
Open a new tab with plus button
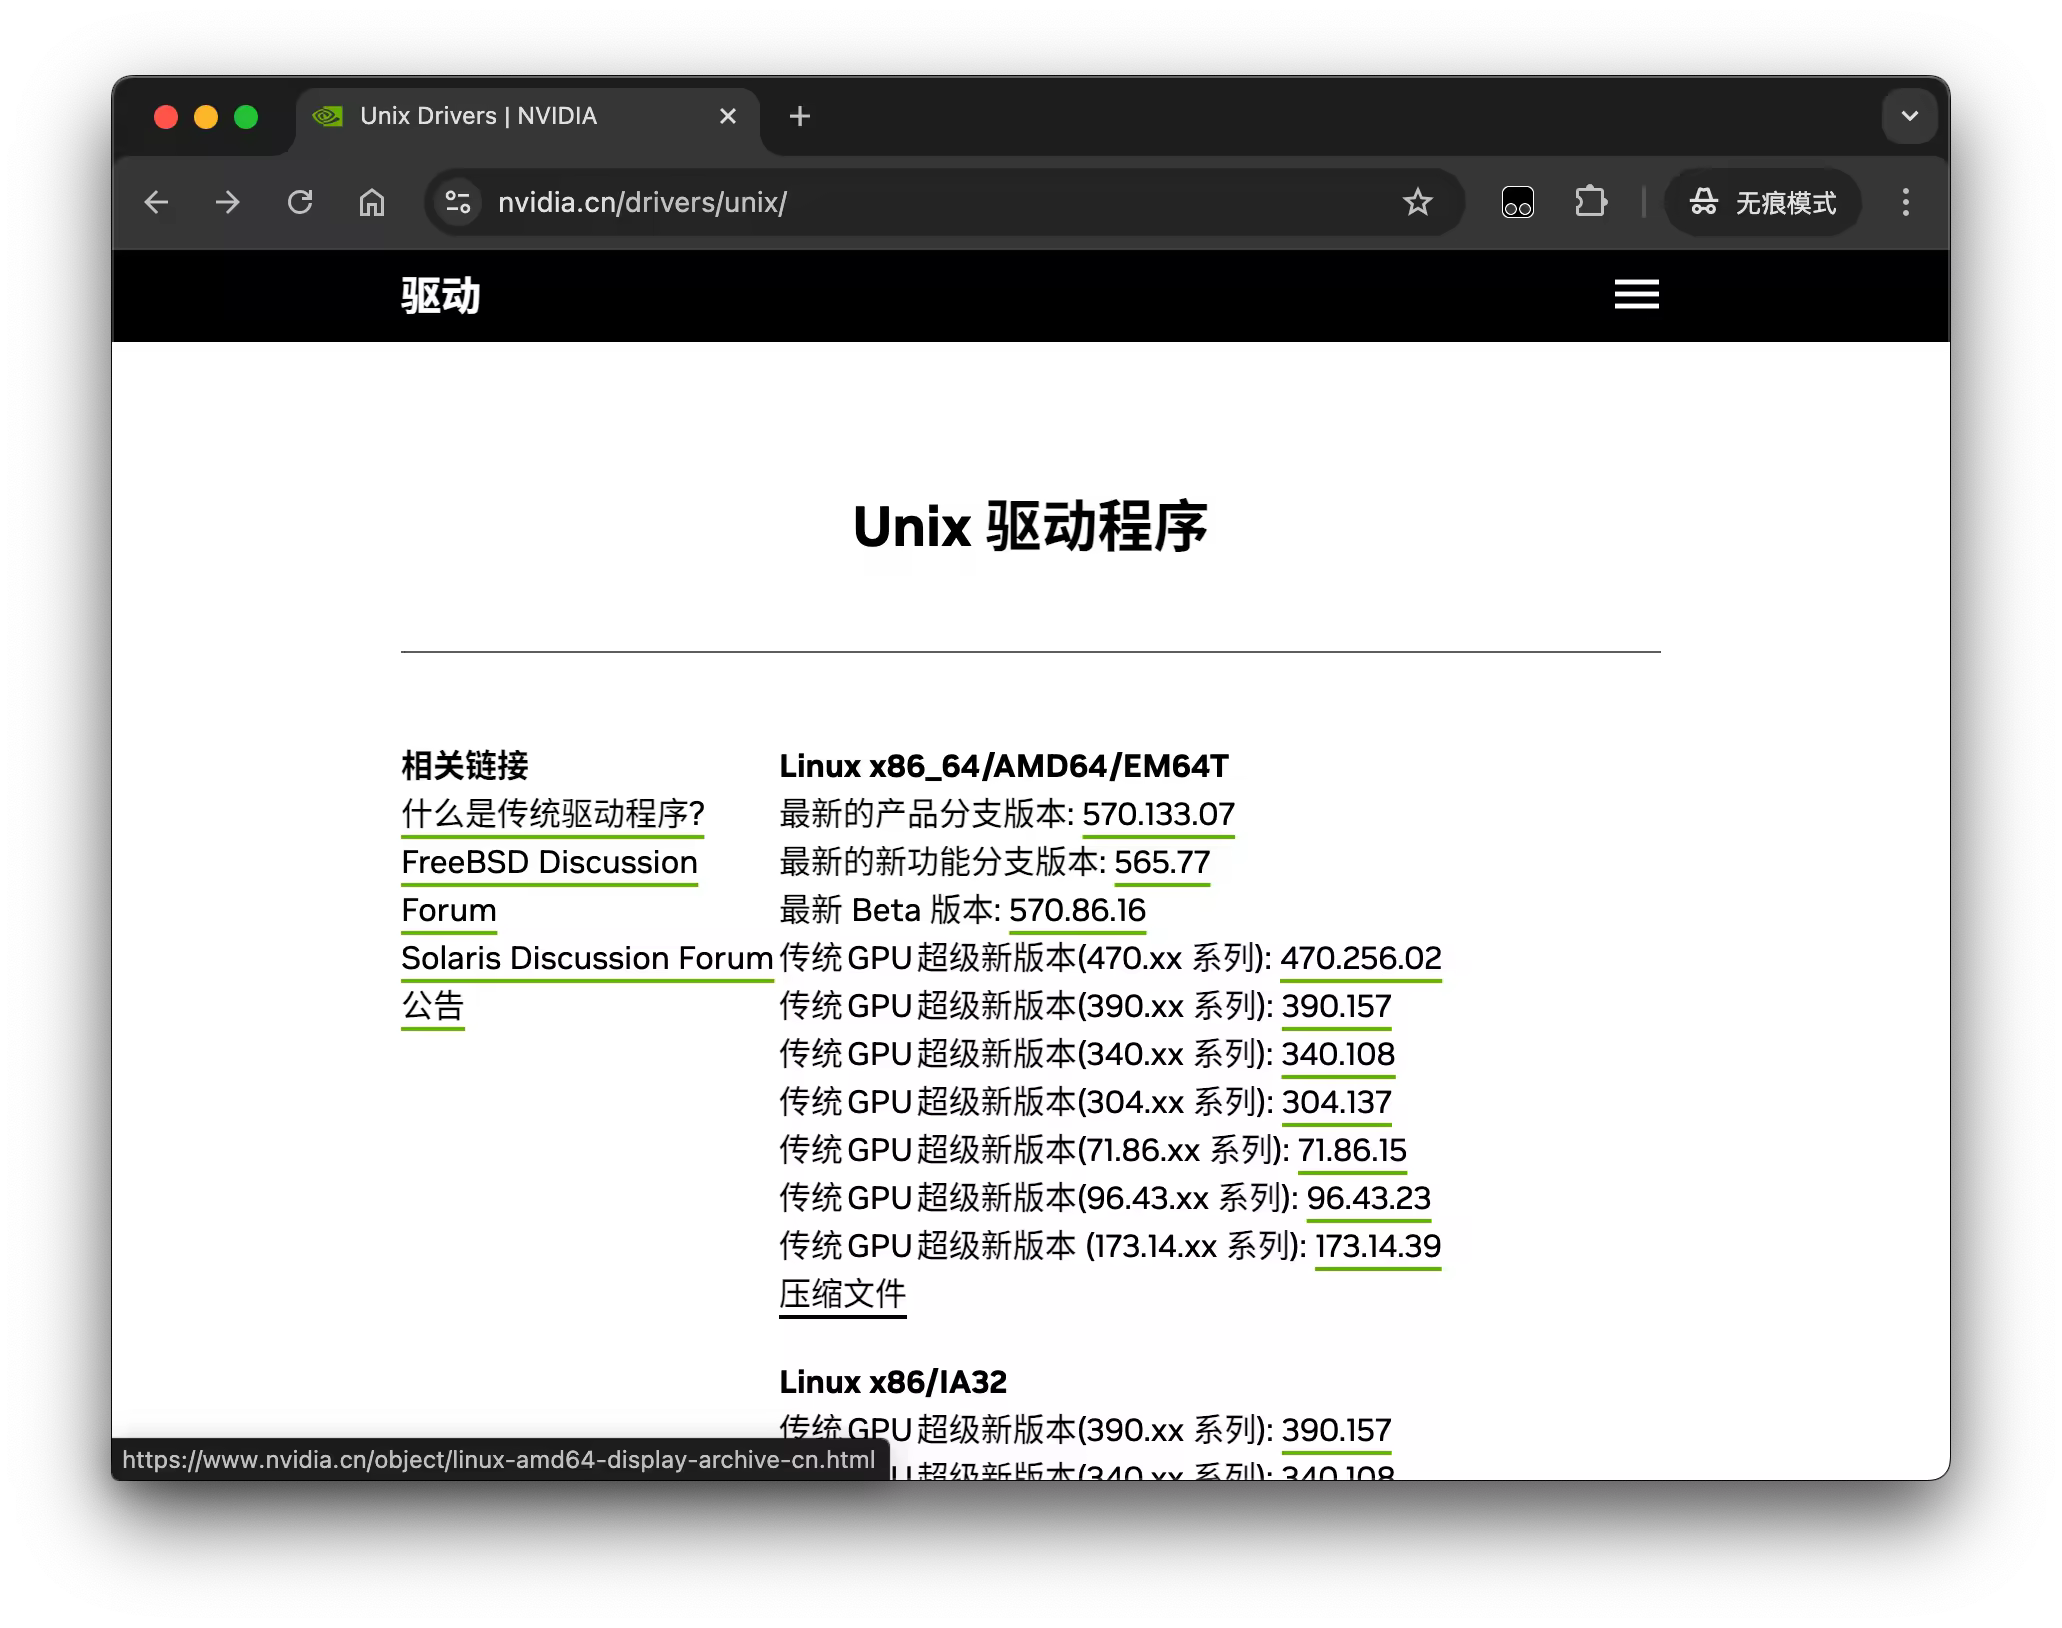tap(799, 117)
